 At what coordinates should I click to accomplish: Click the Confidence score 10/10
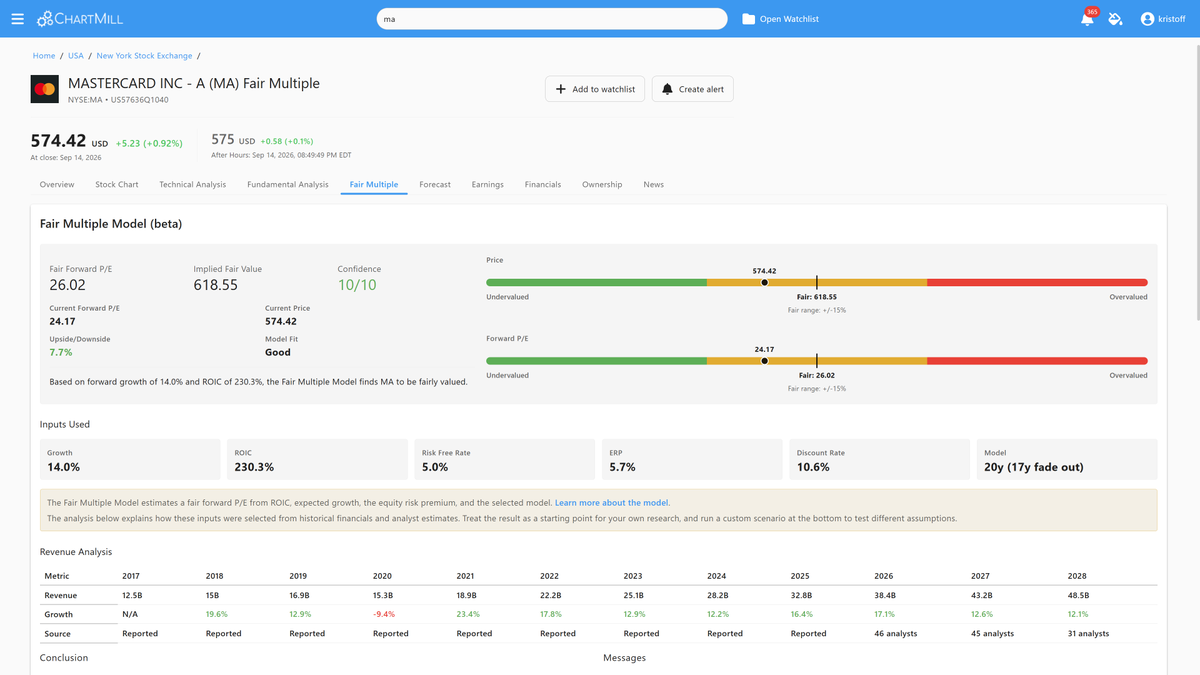coord(357,285)
